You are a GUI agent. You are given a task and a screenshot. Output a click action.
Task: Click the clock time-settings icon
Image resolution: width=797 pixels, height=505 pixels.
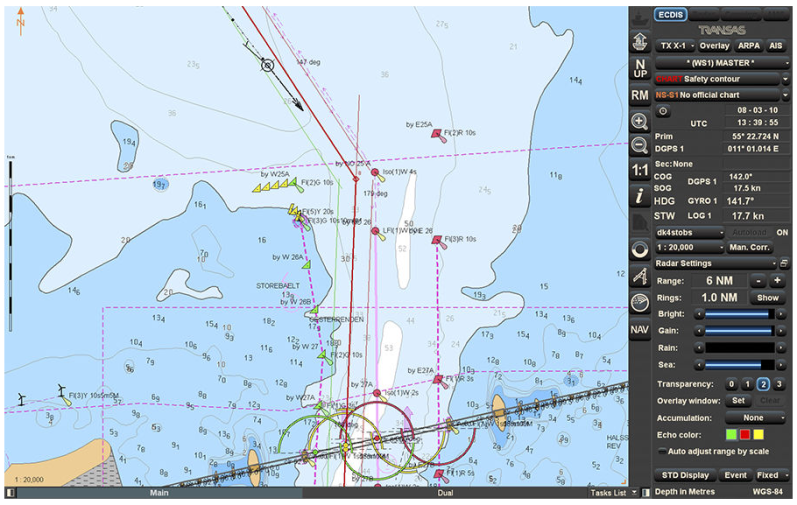click(x=663, y=111)
